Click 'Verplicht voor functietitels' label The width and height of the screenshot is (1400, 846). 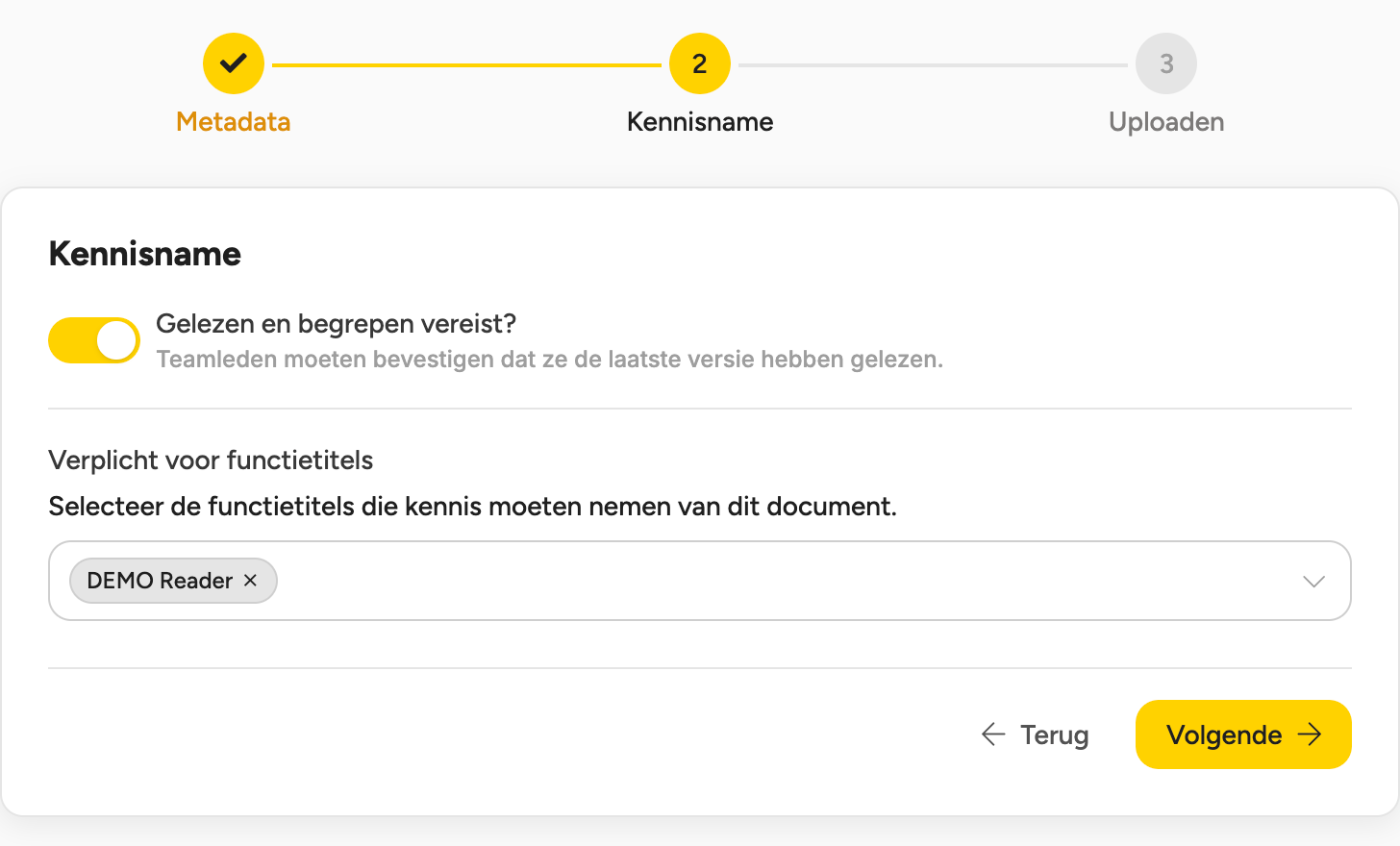pos(211,461)
